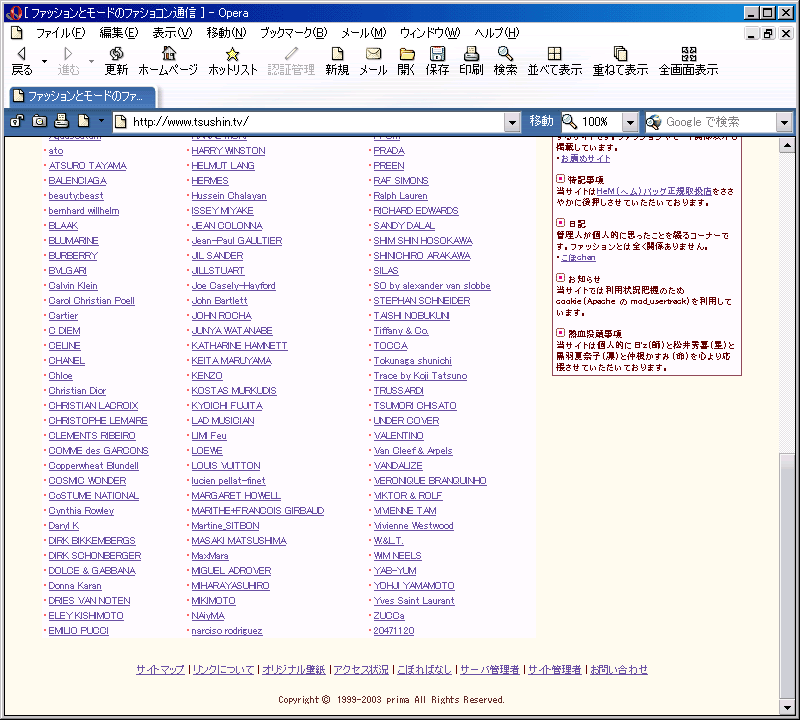800x720 pixels.
Task: Open the HERMES brand link
Action: click(x=210, y=181)
